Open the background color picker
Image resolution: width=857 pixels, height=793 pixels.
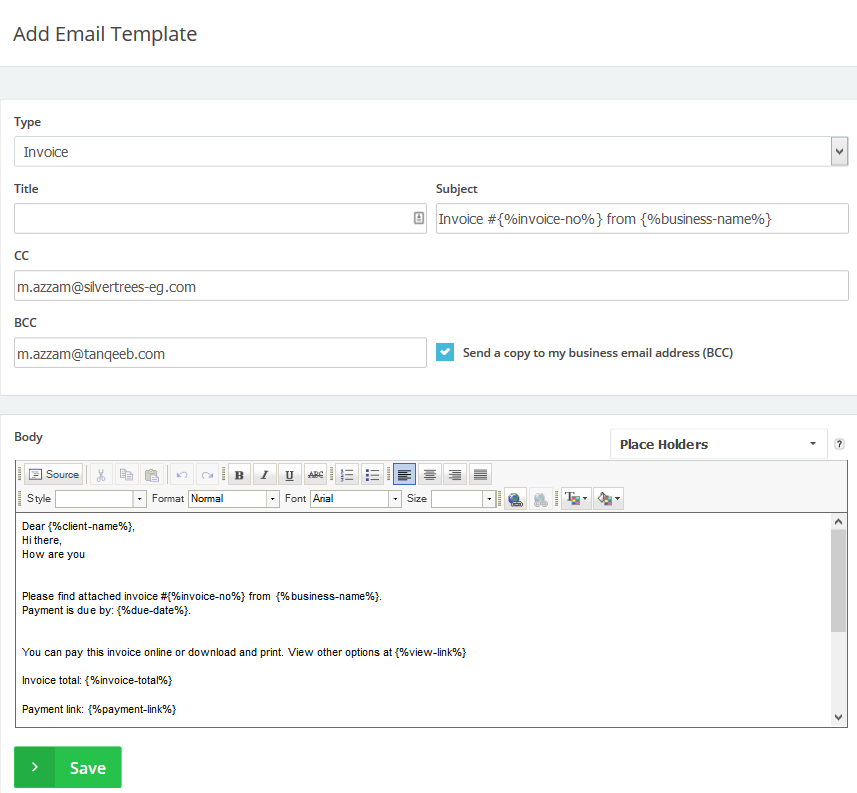click(608, 499)
